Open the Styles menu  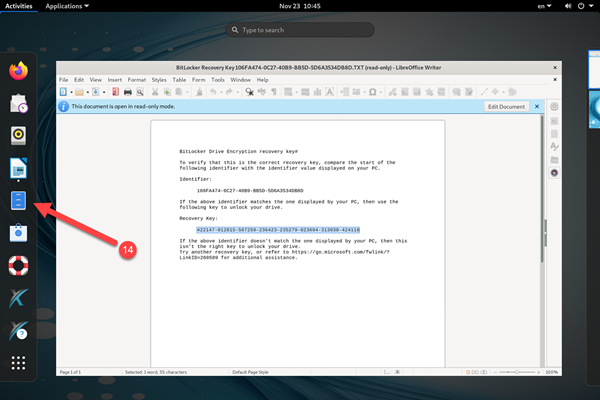click(x=159, y=80)
